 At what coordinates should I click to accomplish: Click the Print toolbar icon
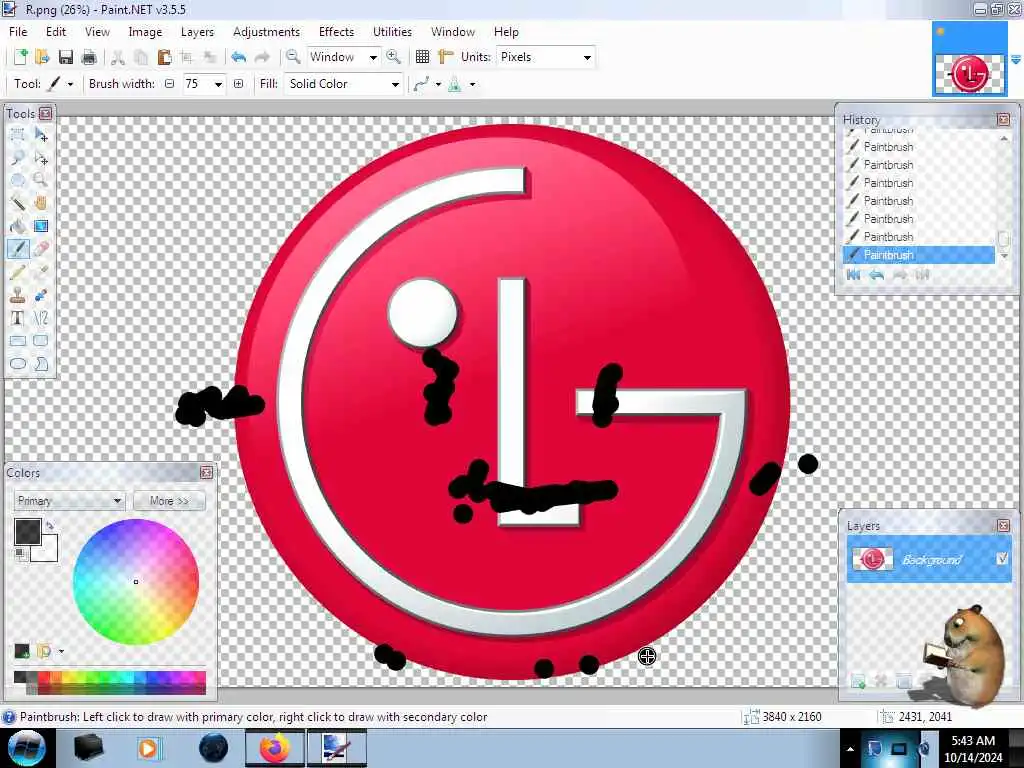pos(89,57)
